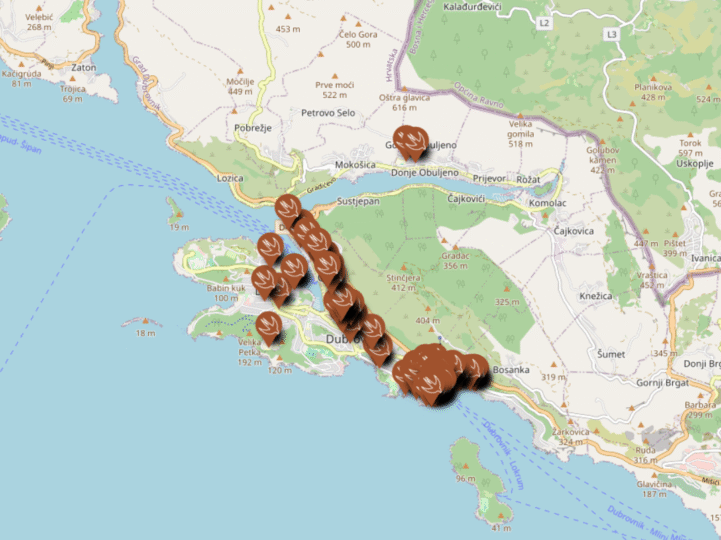Click the Šumet village label
The image size is (721, 540).
pyautogui.click(x=610, y=354)
